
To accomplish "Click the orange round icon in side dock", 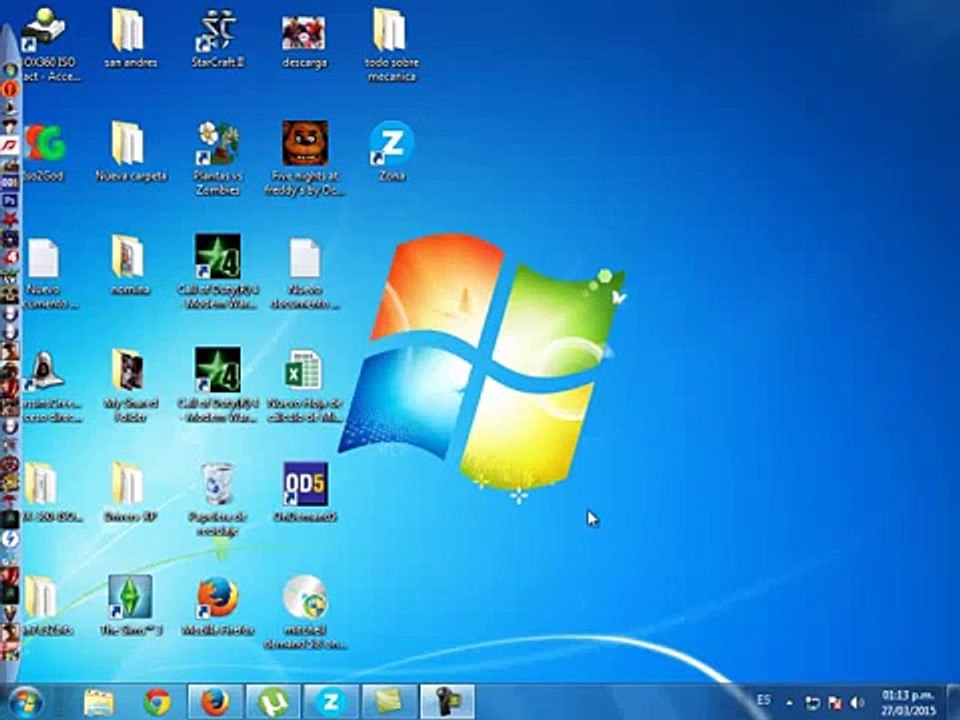I will tap(10, 88).
